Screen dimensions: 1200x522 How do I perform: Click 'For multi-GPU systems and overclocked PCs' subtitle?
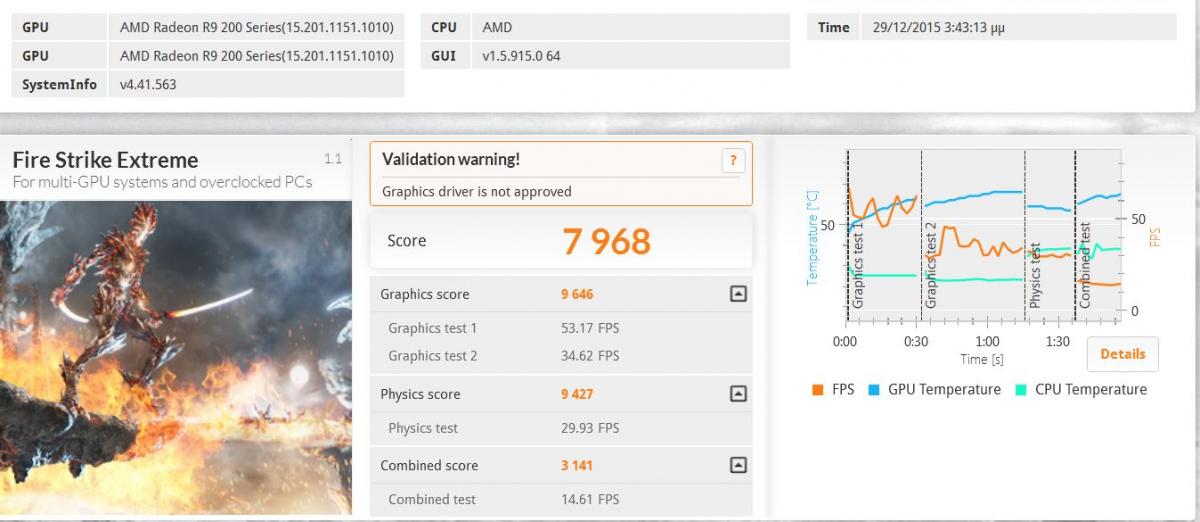pos(162,182)
